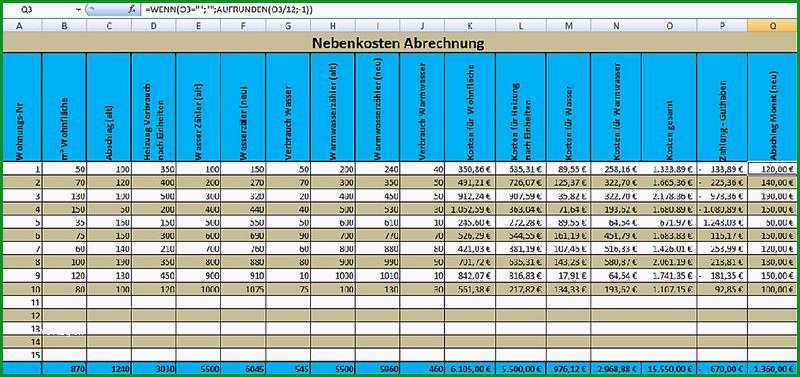Click the Abschlag Monat (neu) header cell
The image size is (800, 377).
point(772,107)
